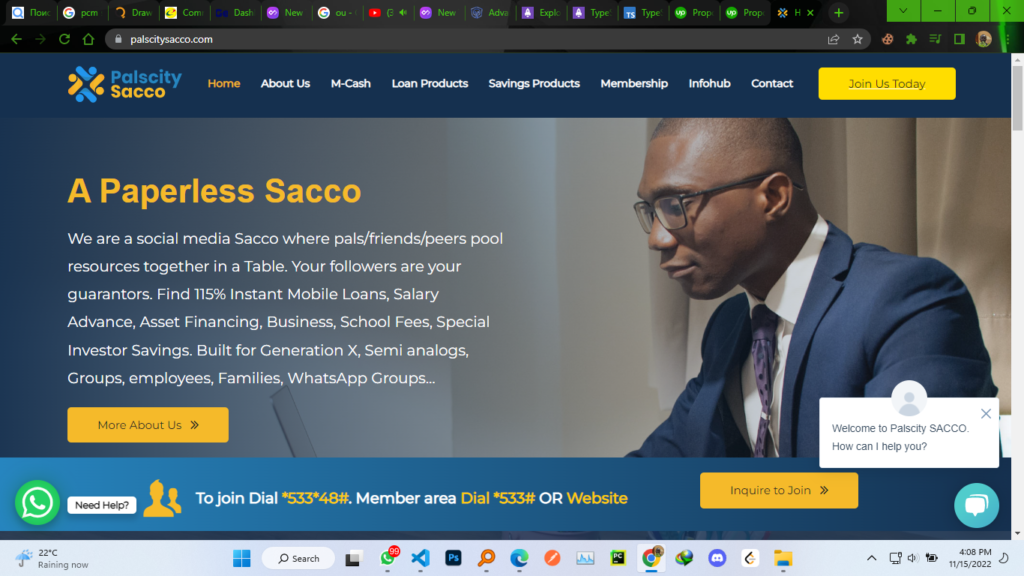Screen dimensions: 1024x576
Task: Reload the page
Action: (x=64, y=39)
